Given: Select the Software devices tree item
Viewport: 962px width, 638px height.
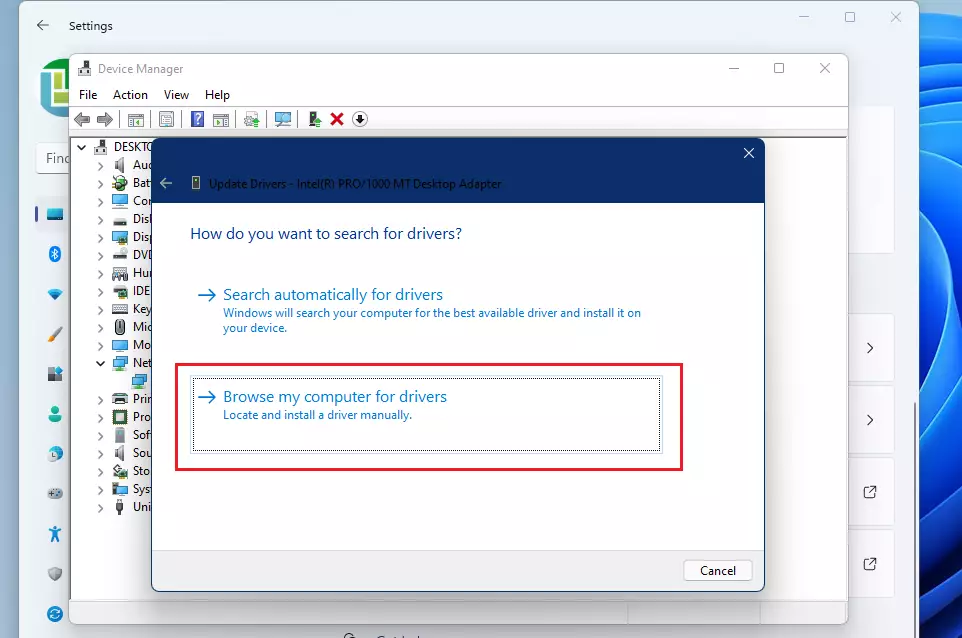Looking at the screenshot, I should pyautogui.click(x=132, y=435).
